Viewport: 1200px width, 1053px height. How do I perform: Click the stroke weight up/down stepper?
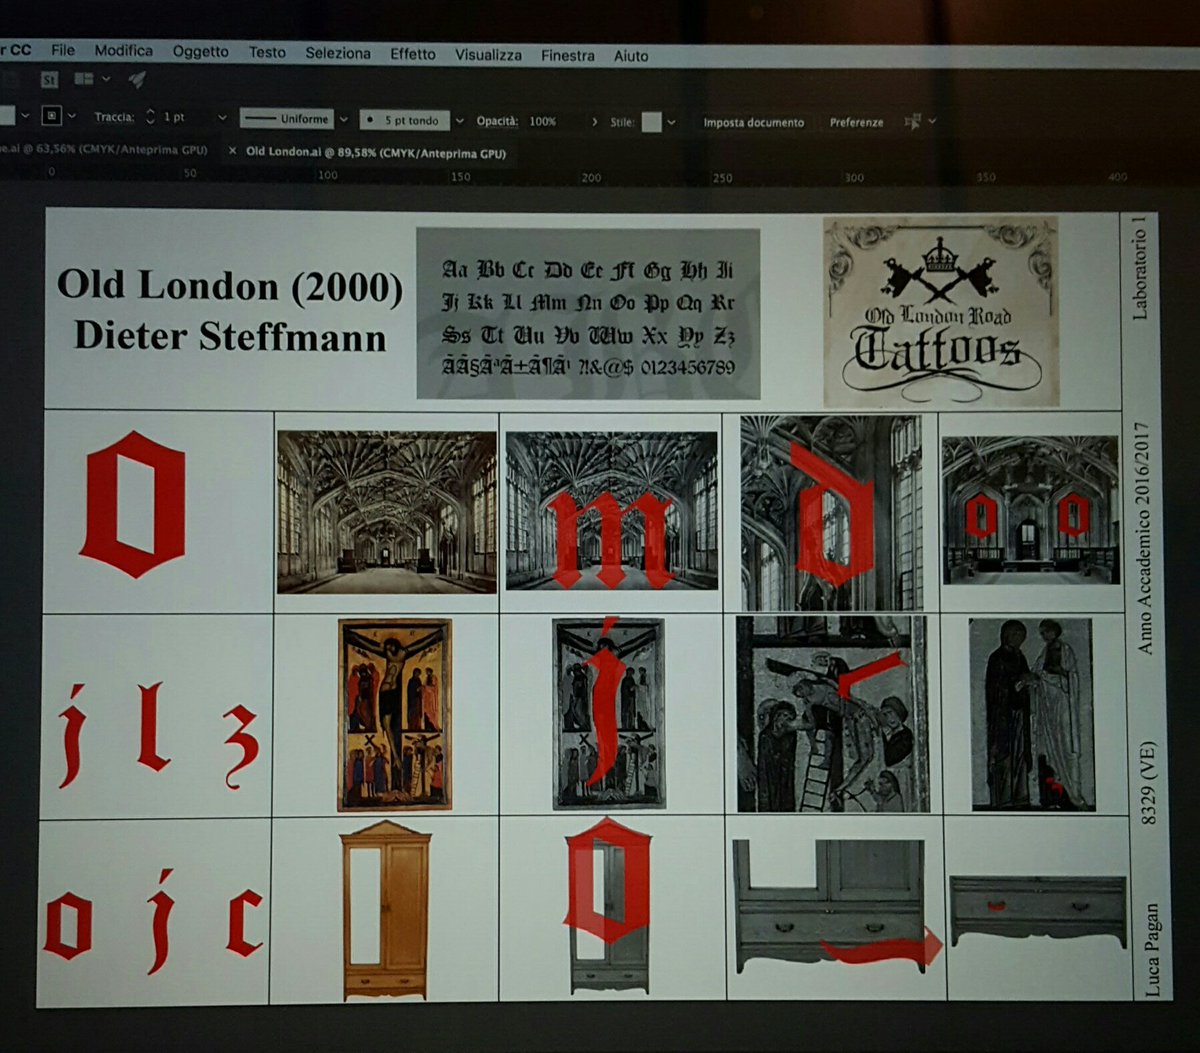coord(151,117)
